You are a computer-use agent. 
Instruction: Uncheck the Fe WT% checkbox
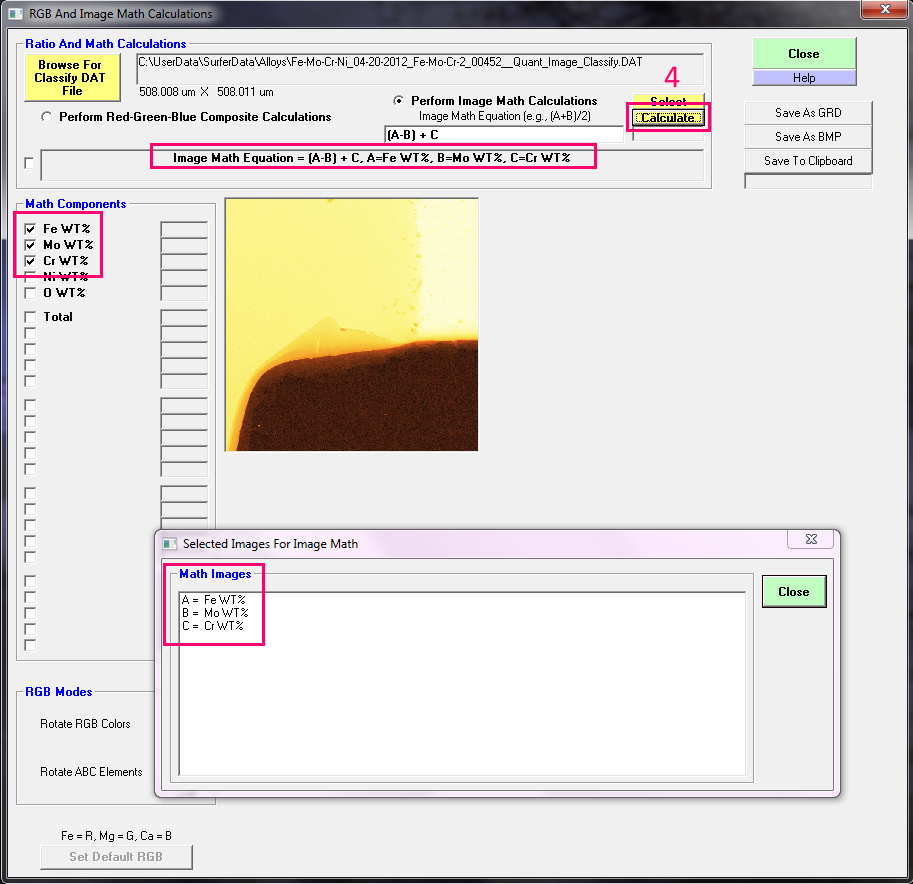pyautogui.click(x=30, y=229)
